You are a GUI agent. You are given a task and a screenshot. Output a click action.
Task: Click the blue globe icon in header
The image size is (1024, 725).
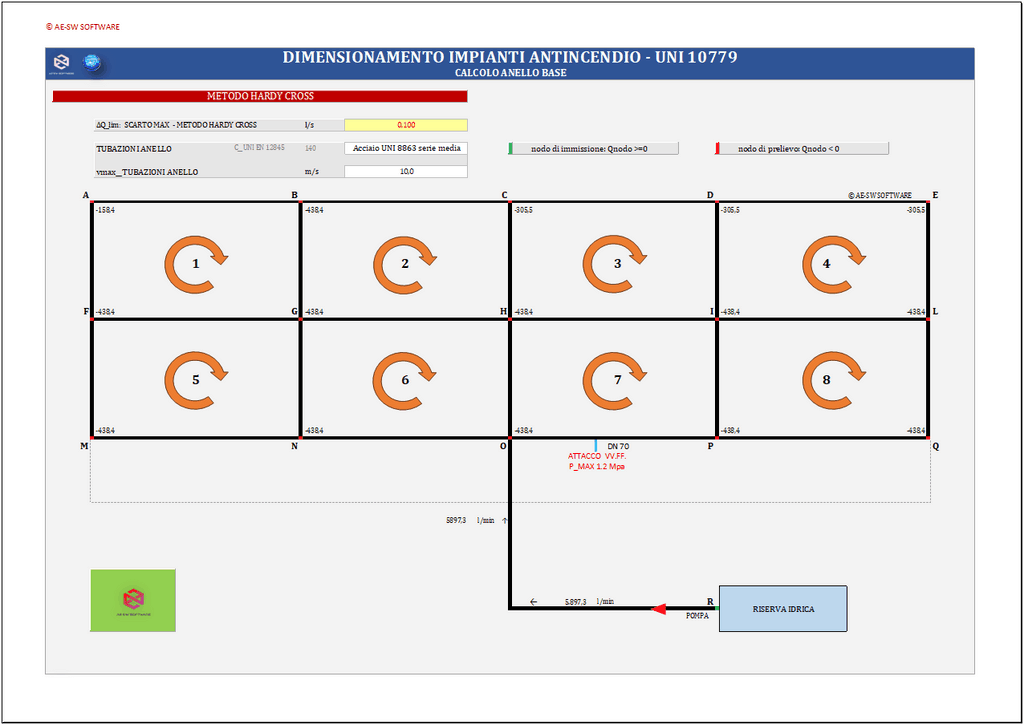point(92,63)
